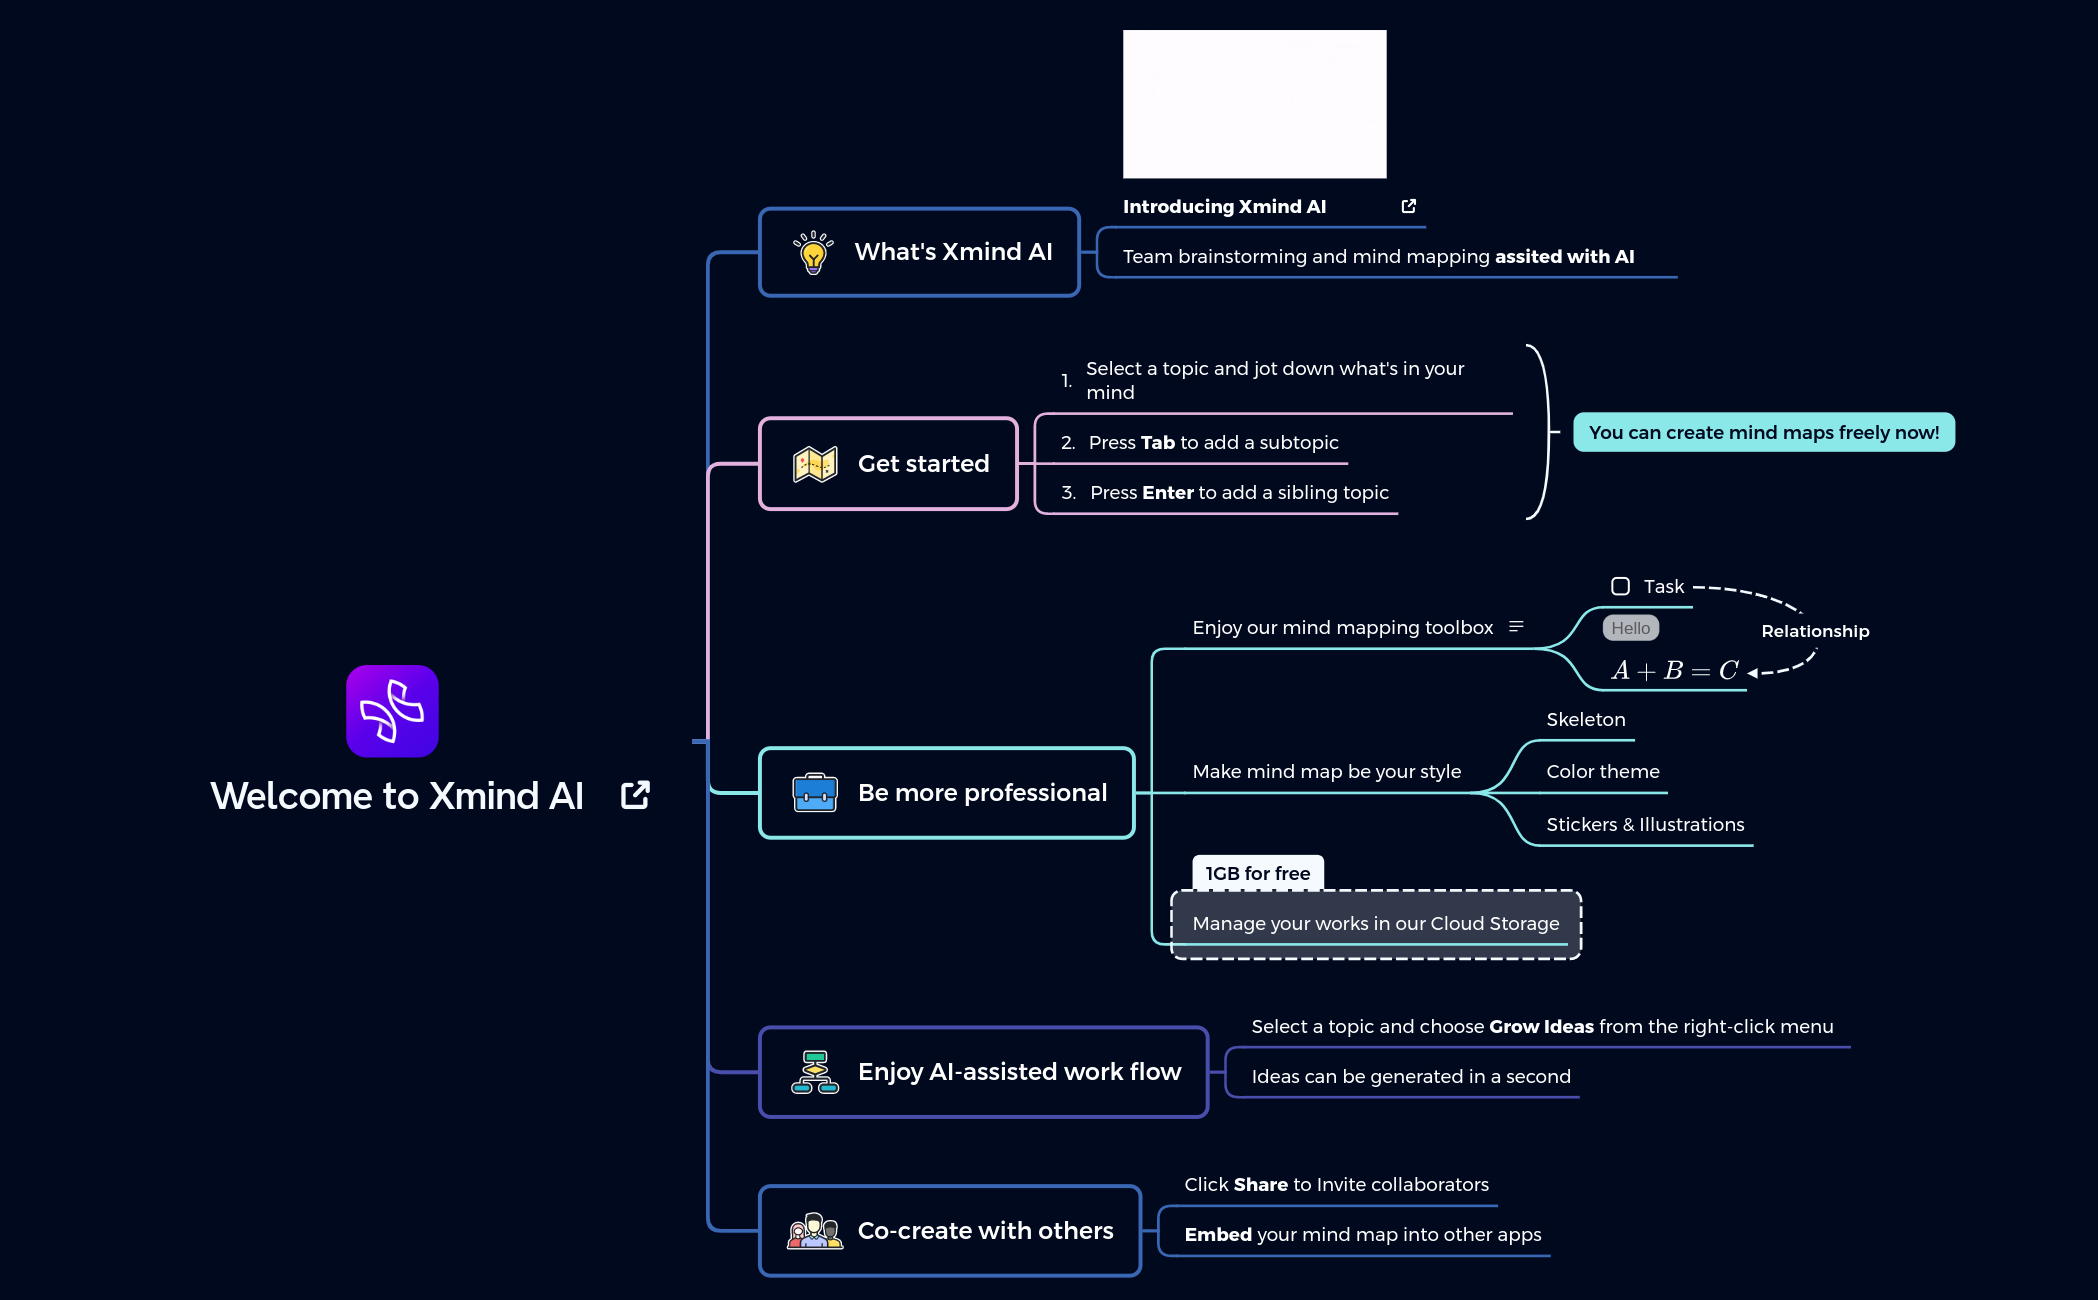Select the 'Select a topic and jot down' step
Image resolution: width=2098 pixels, height=1300 pixels.
[x=1275, y=380]
